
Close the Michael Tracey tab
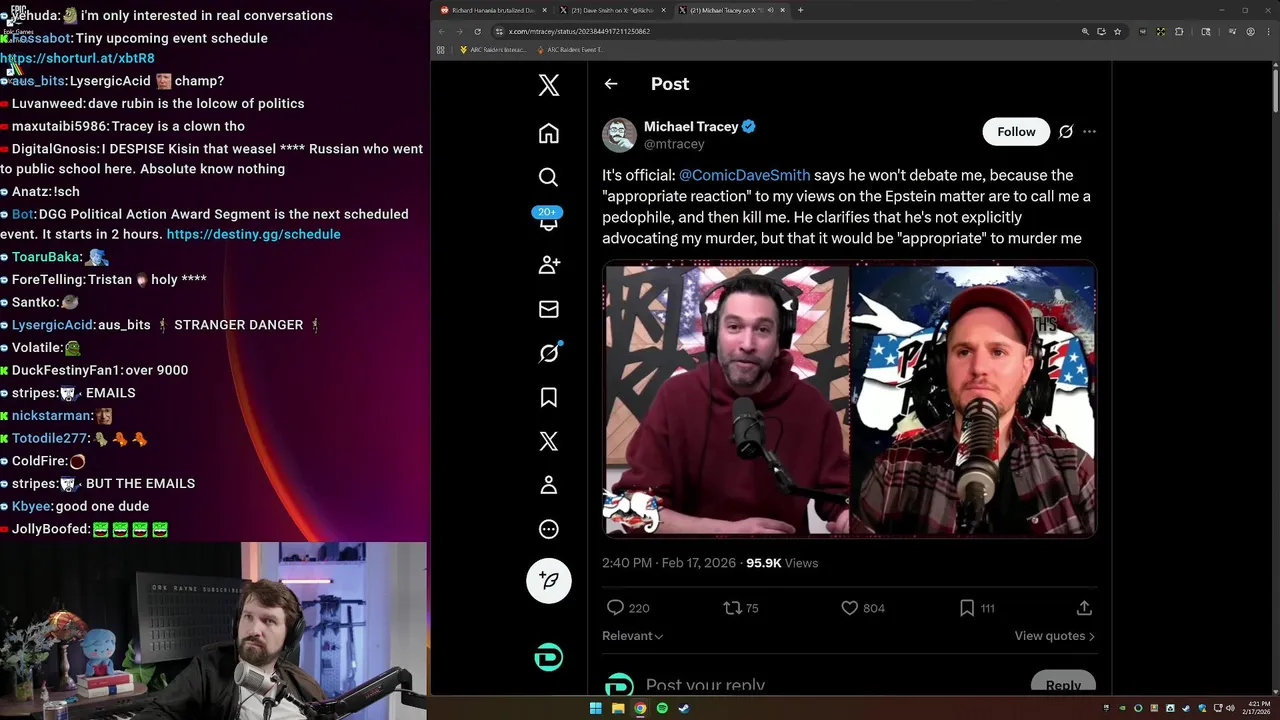pyautogui.click(x=782, y=10)
